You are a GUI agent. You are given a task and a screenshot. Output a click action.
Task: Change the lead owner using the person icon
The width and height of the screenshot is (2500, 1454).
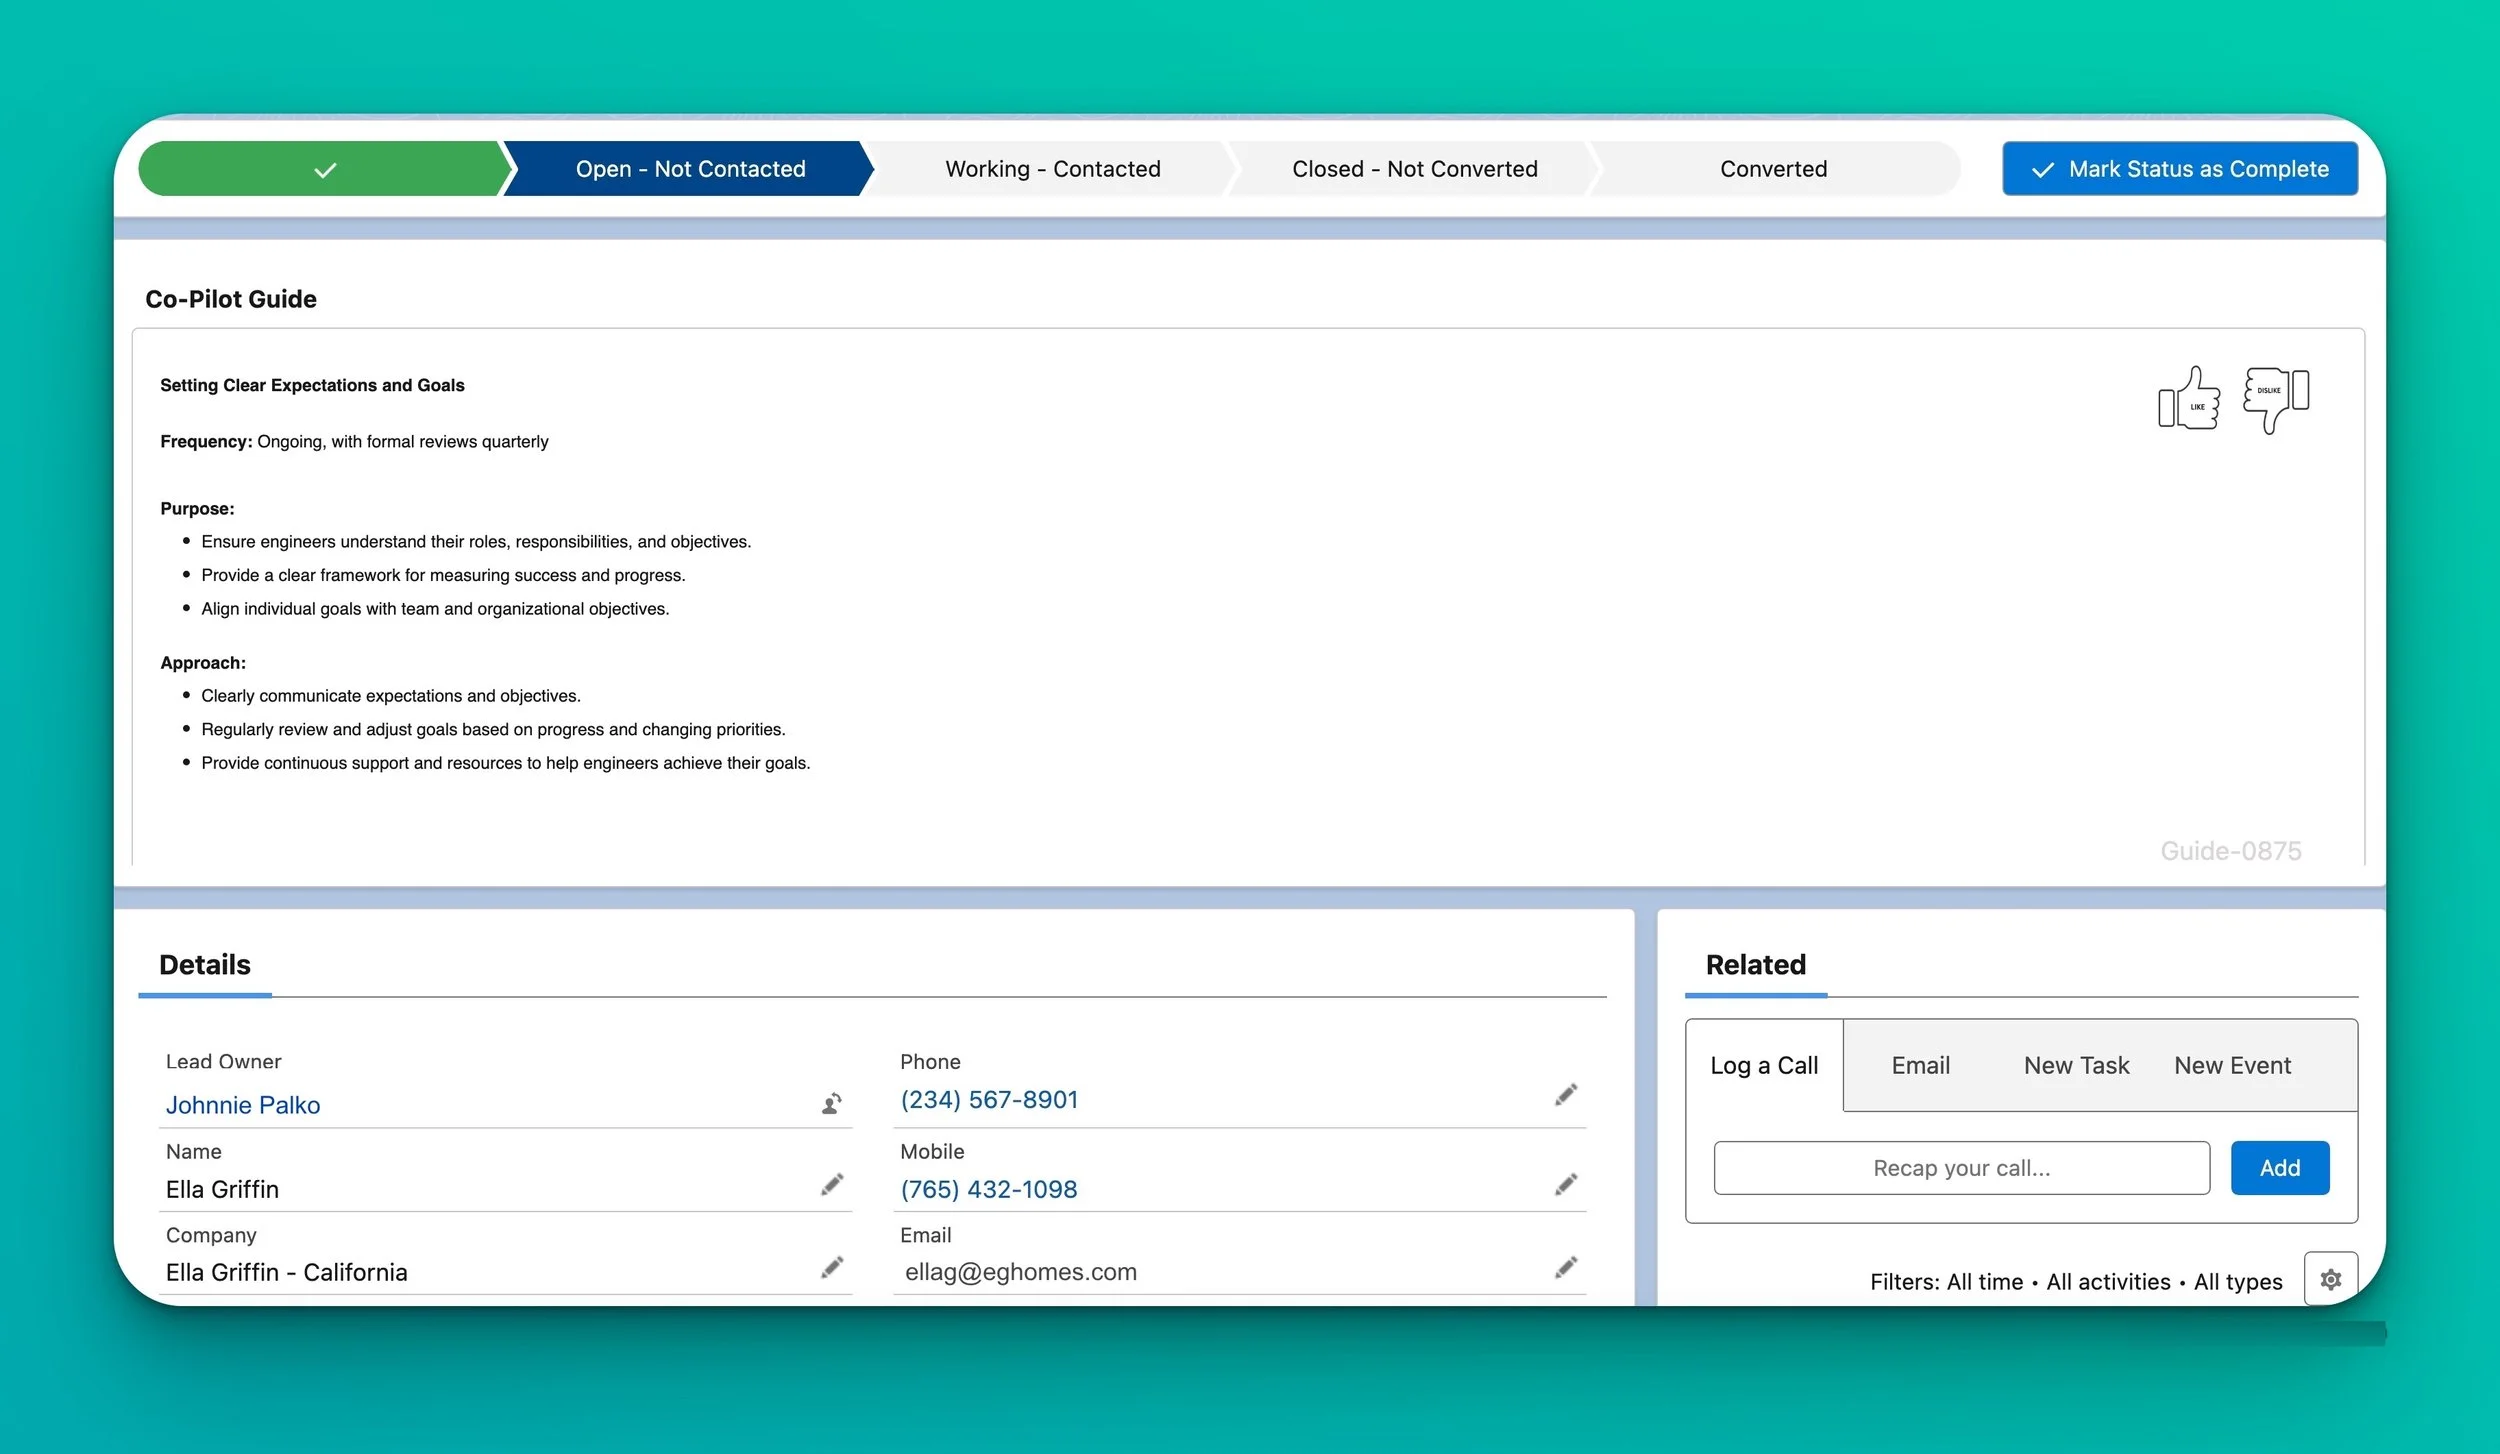(831, 1104)
